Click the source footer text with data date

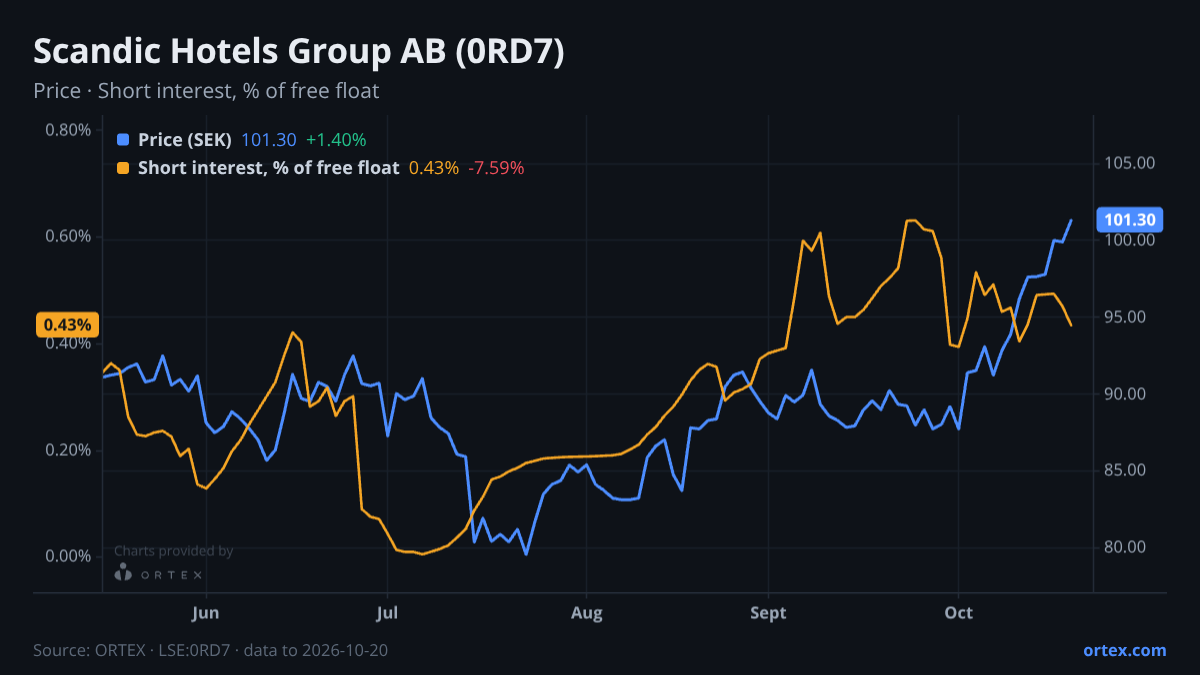(x=211, y=650)
